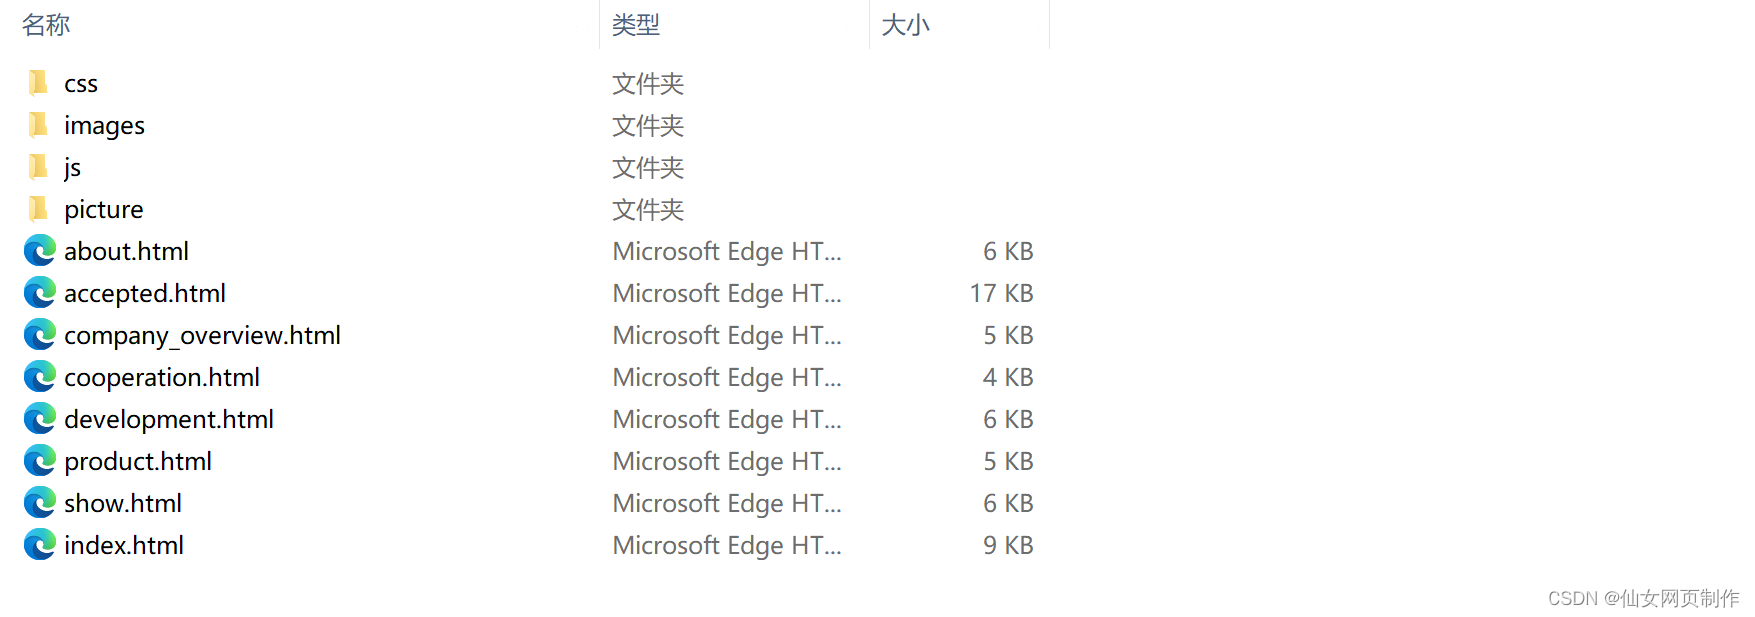
Task: Sort files by the 名称 column header
Action: point(44,25)
